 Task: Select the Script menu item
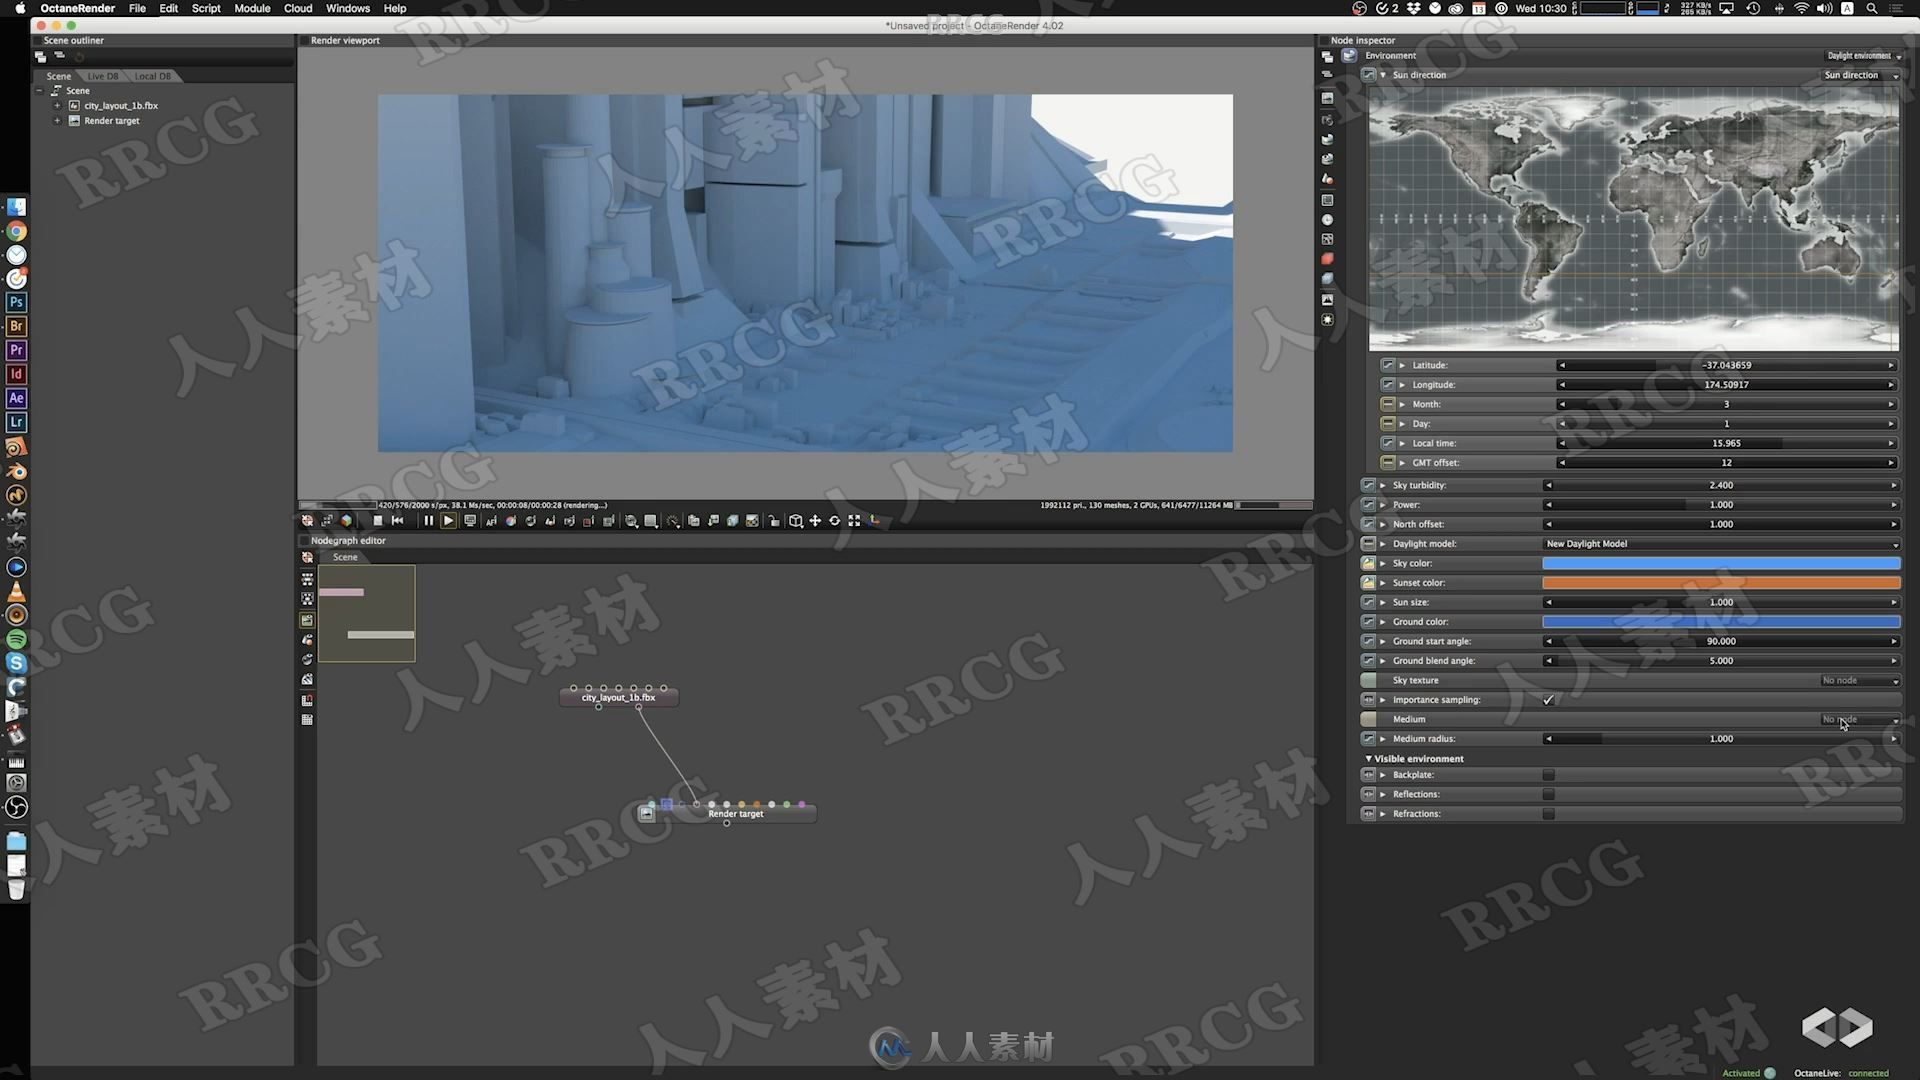pos(206,8)
